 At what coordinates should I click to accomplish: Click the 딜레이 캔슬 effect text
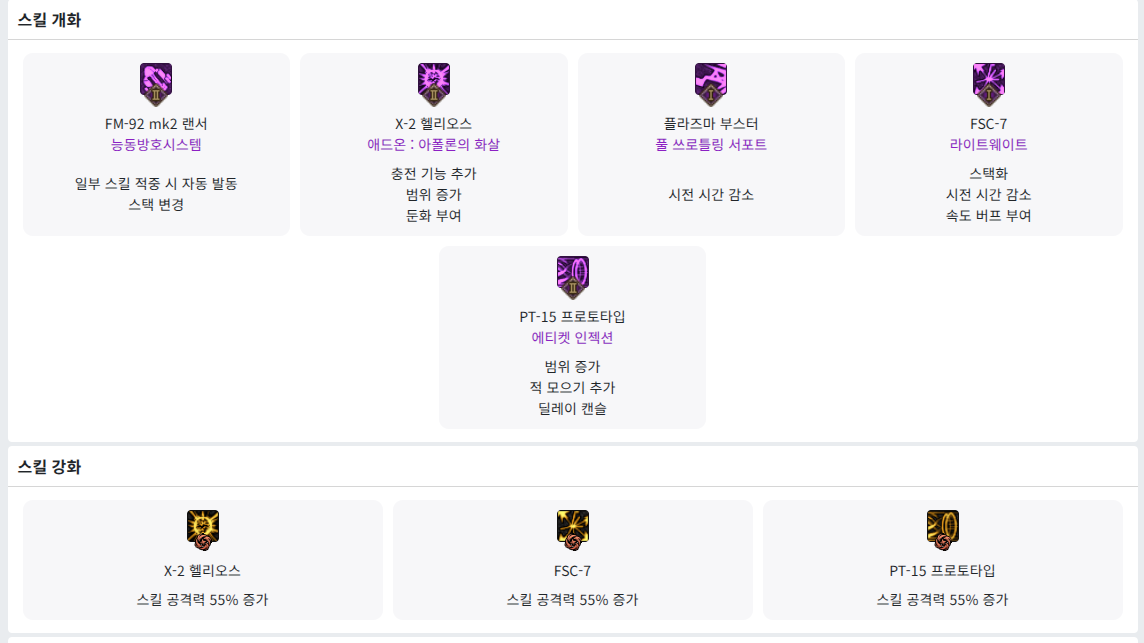tap(572, 408)
